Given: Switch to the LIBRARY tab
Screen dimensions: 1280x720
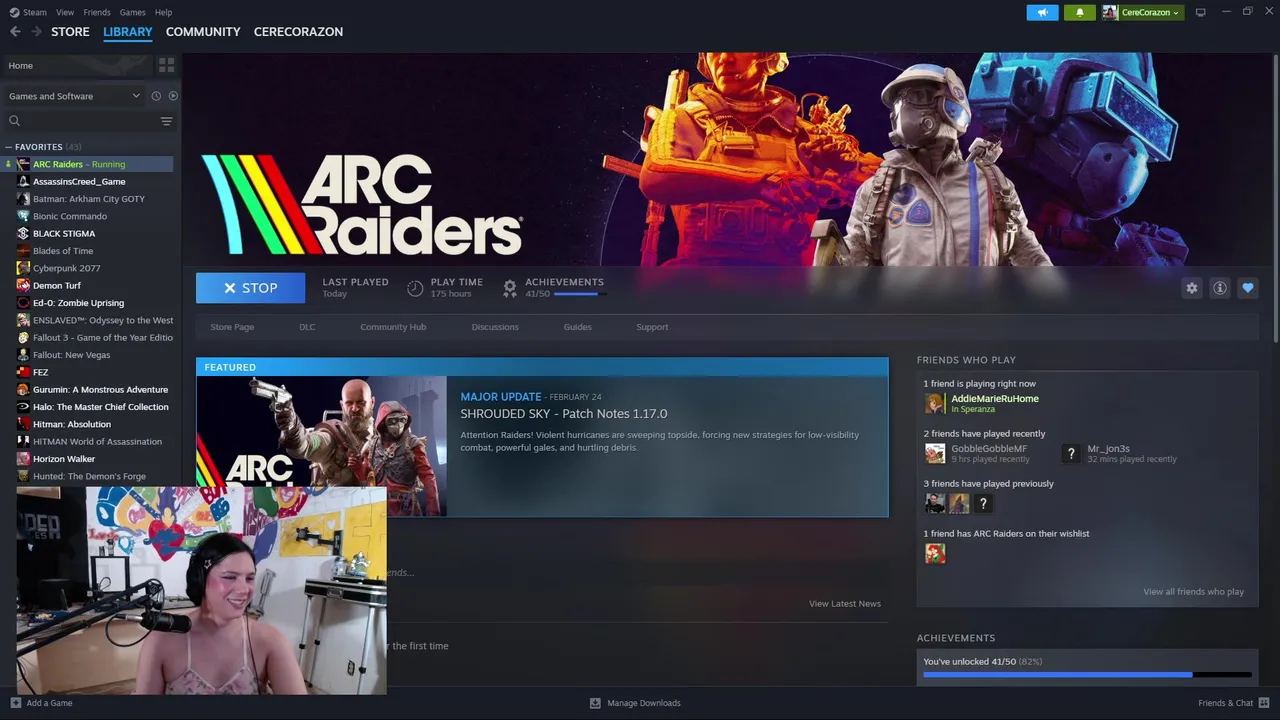Looking at the screenshot, I should click(128, 31).
